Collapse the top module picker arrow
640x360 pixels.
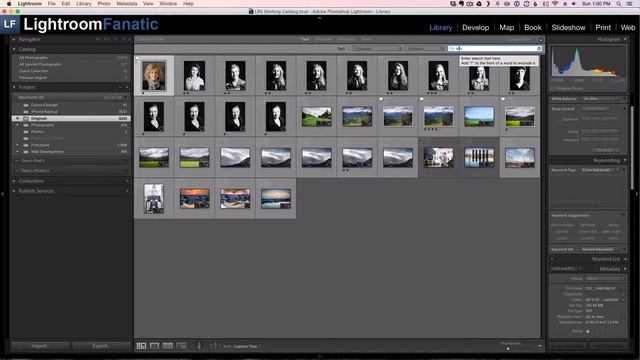click(320, 18)
